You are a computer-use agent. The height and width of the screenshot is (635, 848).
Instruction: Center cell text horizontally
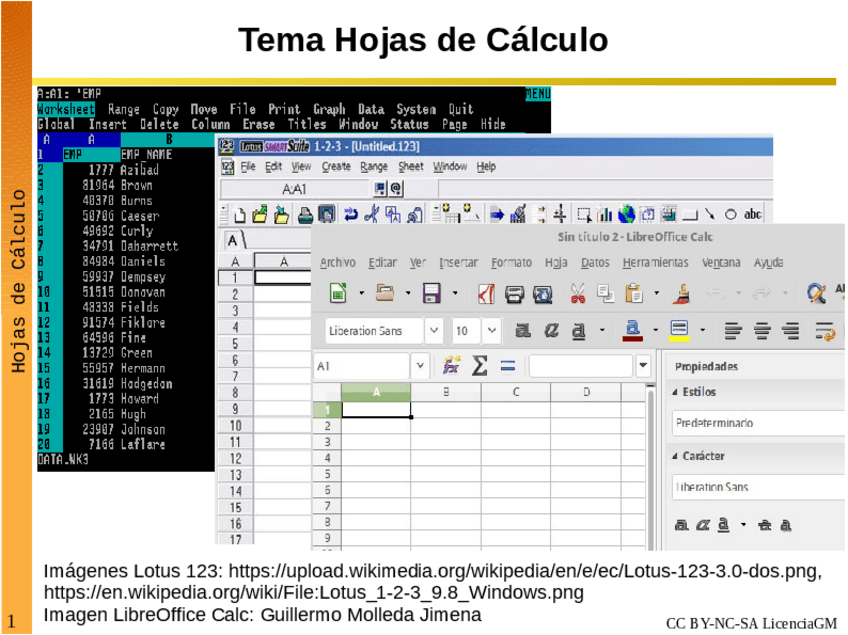tap(762, 330)
